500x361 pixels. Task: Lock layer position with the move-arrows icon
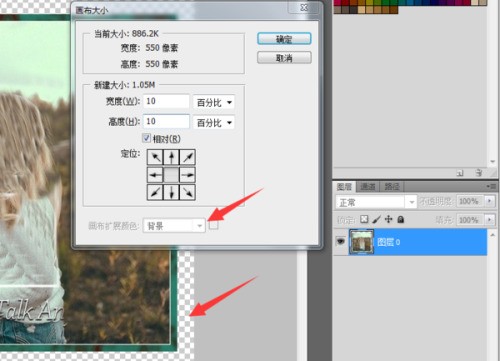tap(388, 219)
